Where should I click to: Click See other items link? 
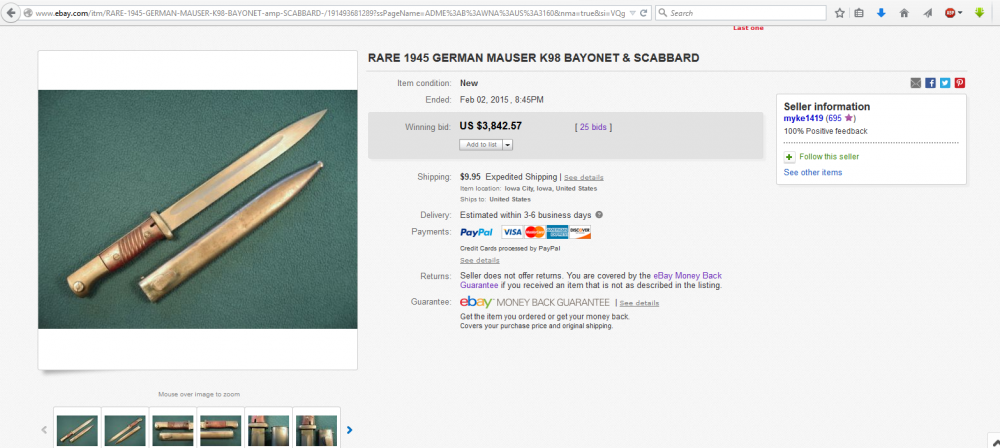point(812,172)
